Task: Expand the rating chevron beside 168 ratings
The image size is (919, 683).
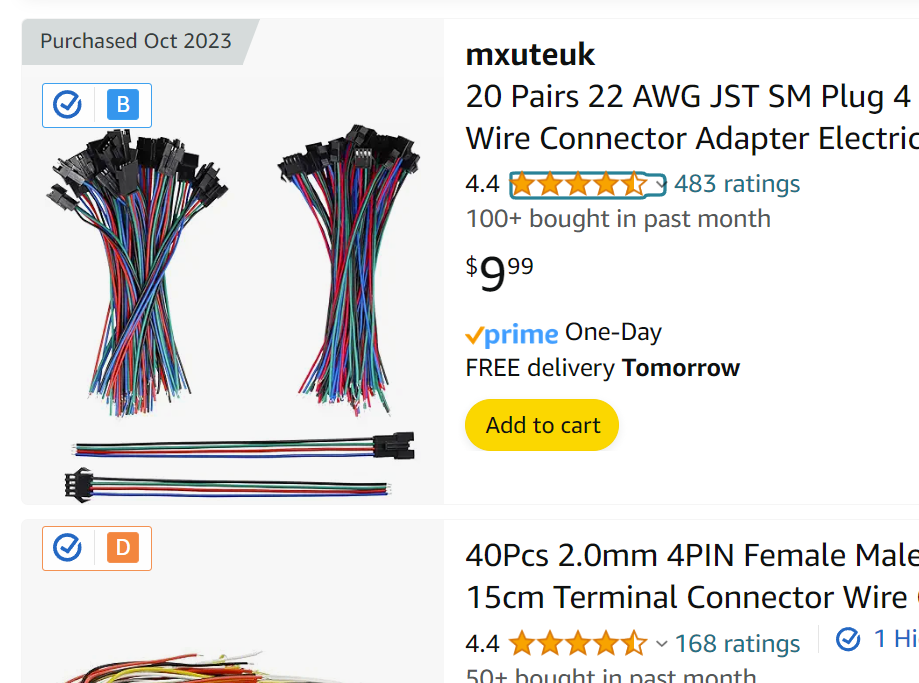Action: click(661, 643)
